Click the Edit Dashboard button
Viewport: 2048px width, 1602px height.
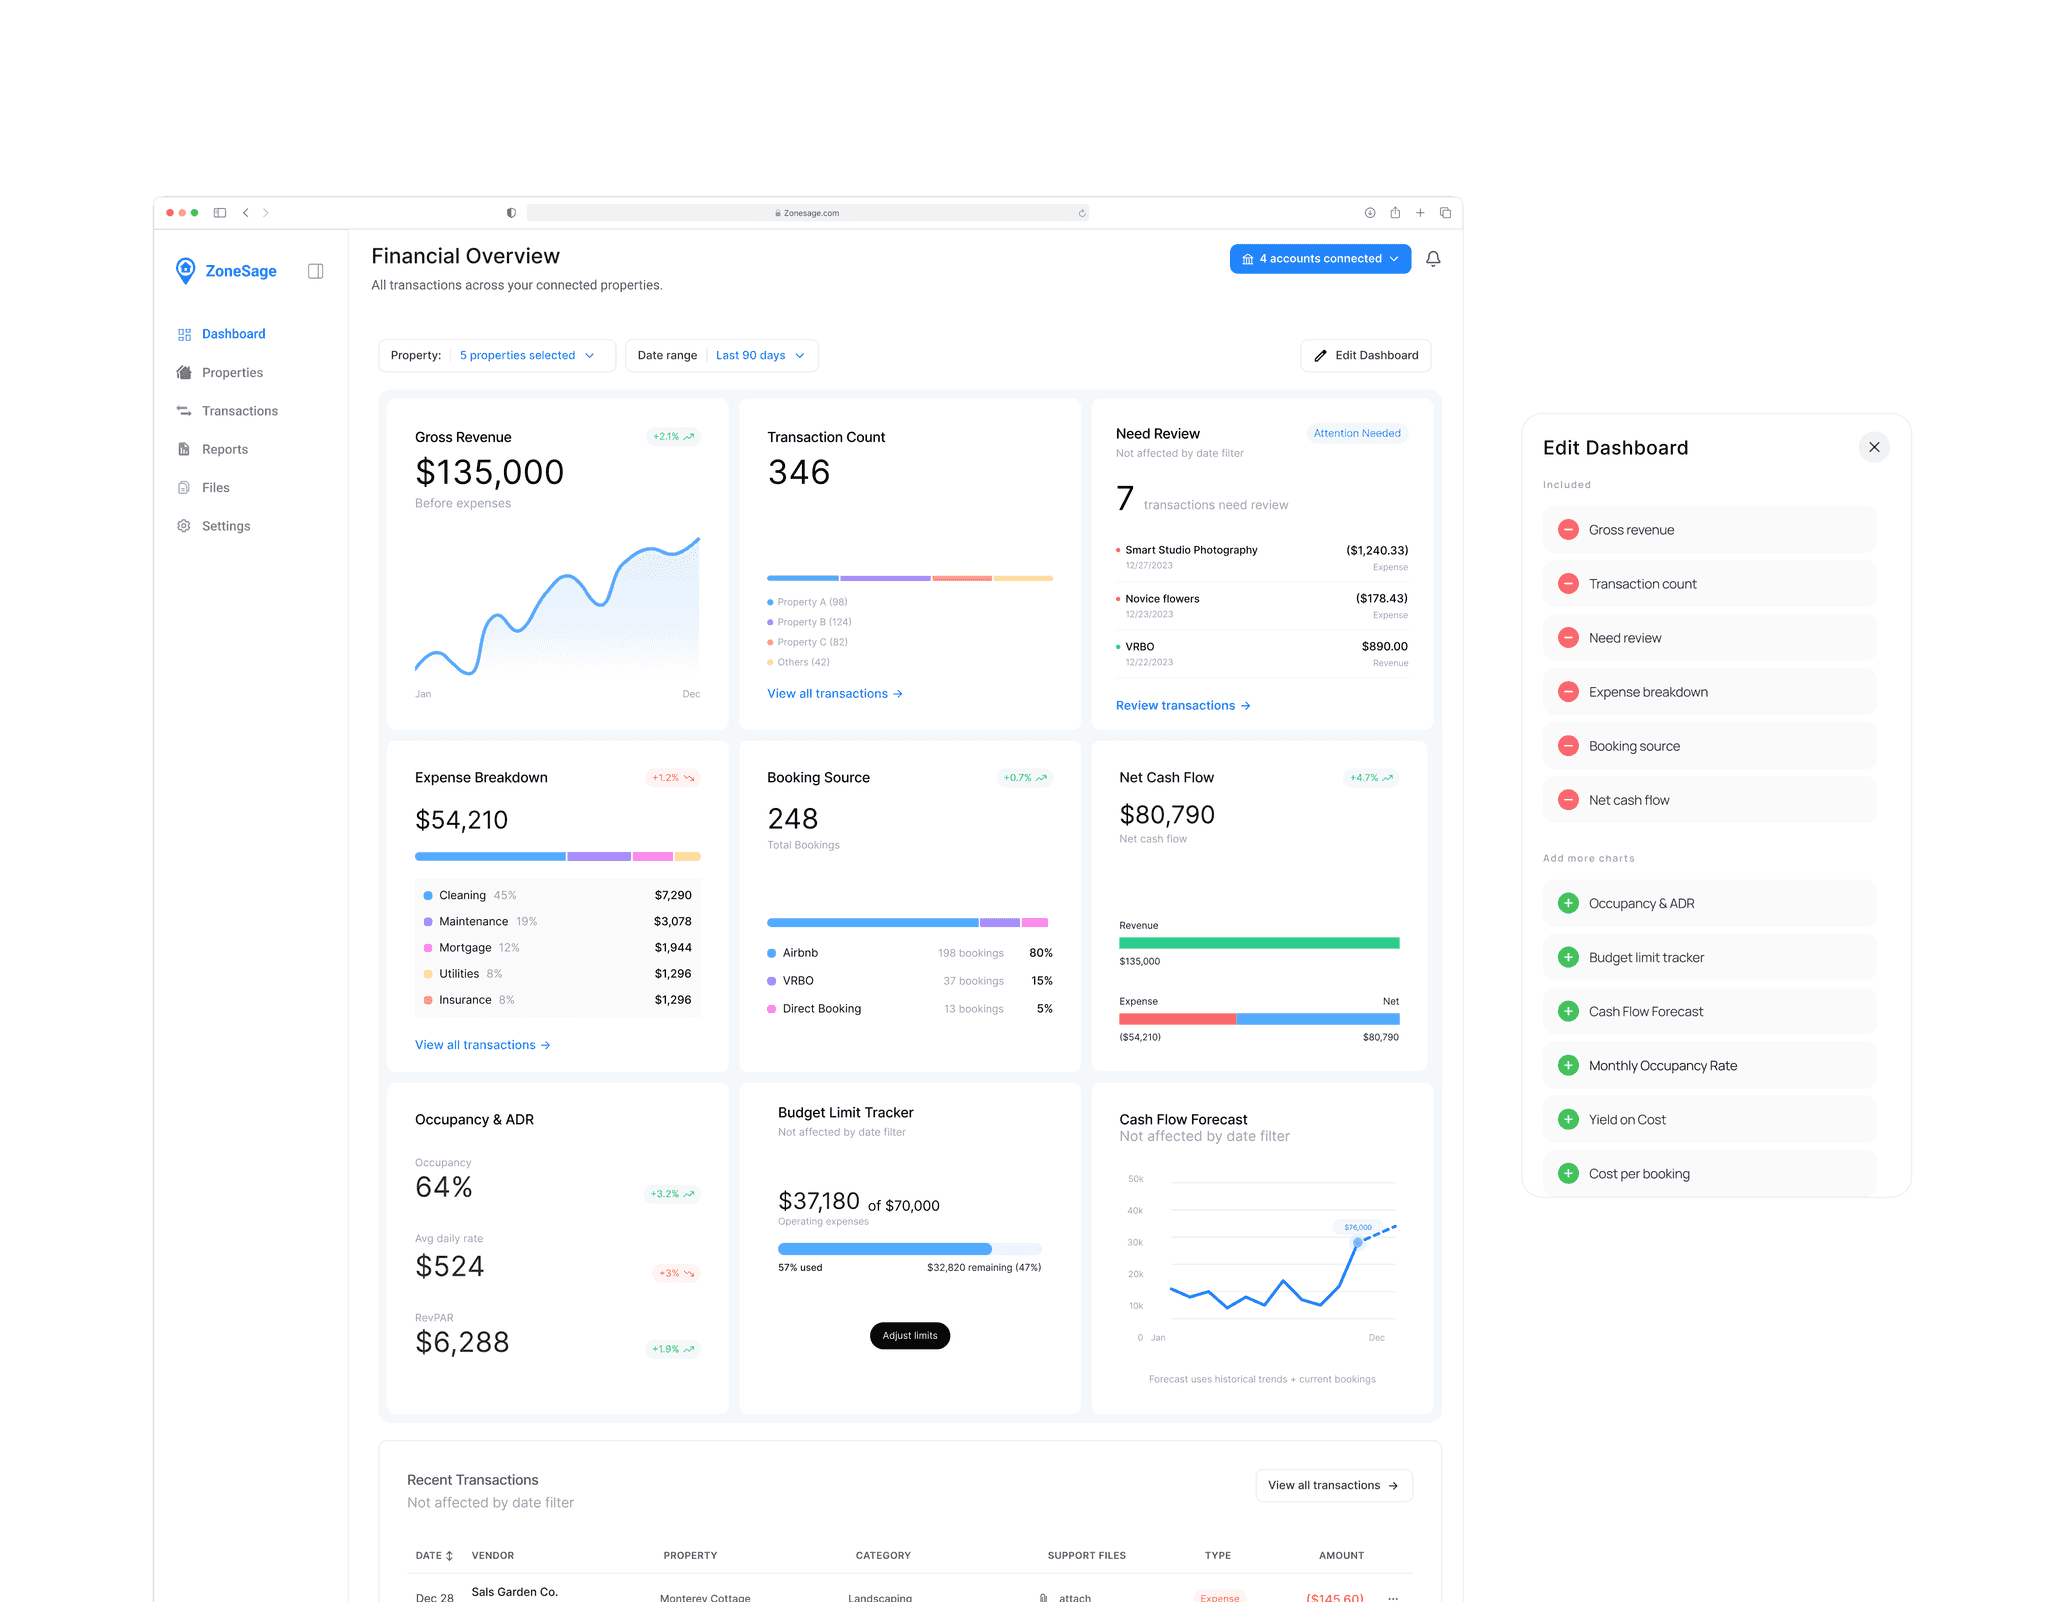1366,355
